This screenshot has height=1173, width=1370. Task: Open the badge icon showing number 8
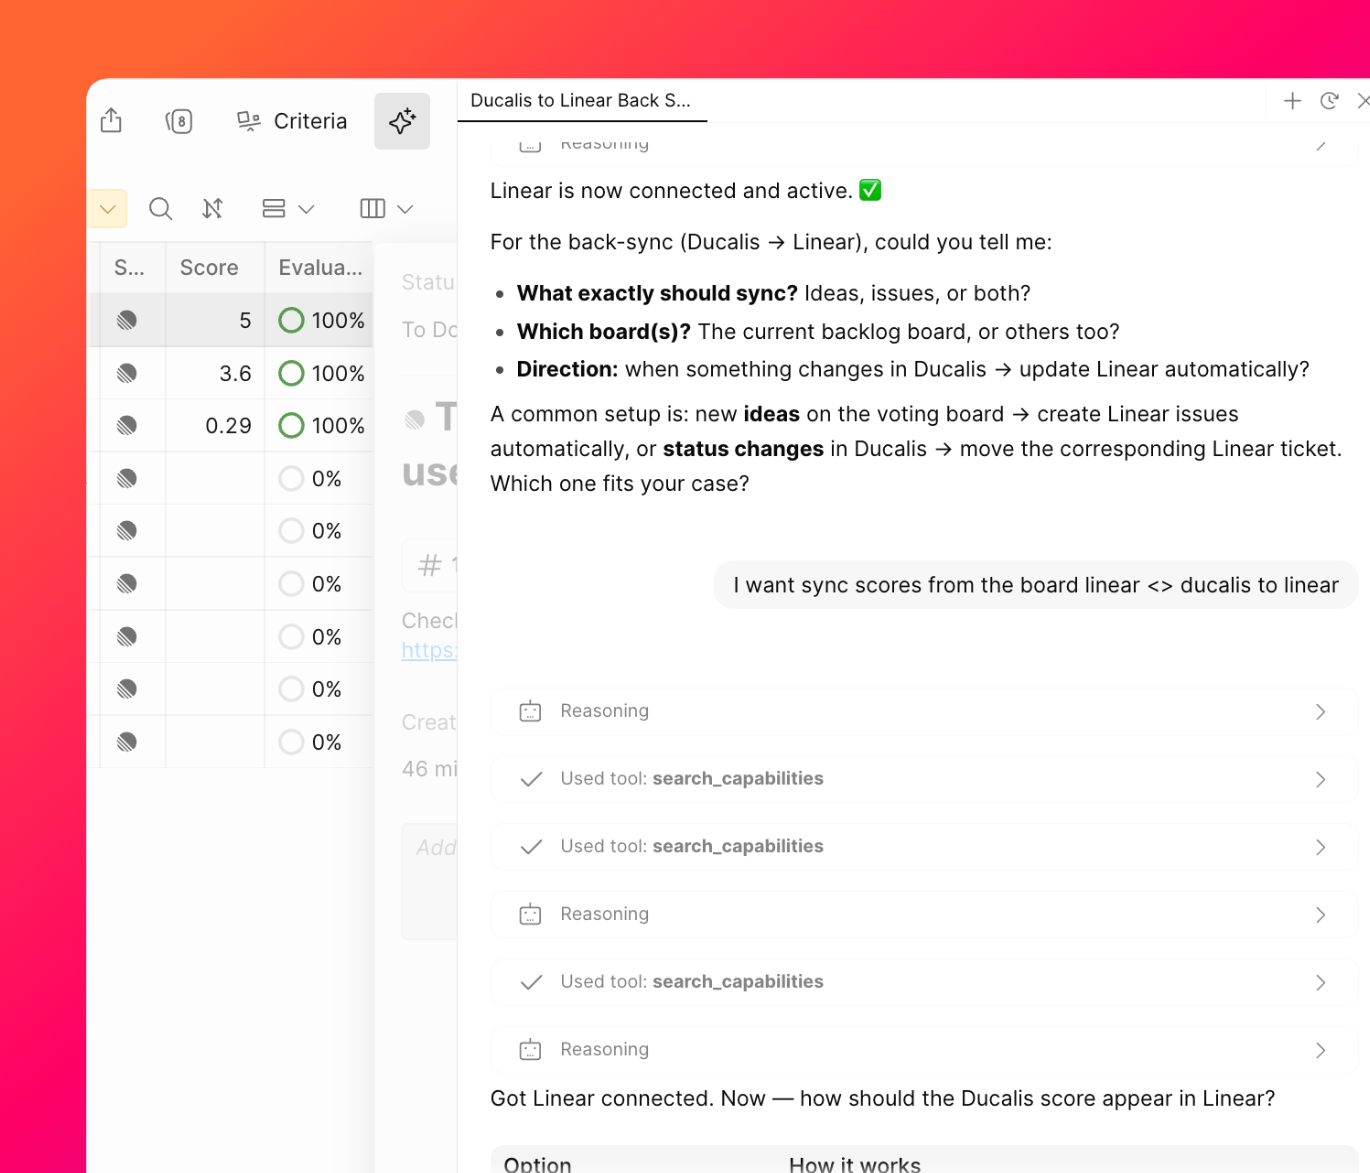point(179,122)
